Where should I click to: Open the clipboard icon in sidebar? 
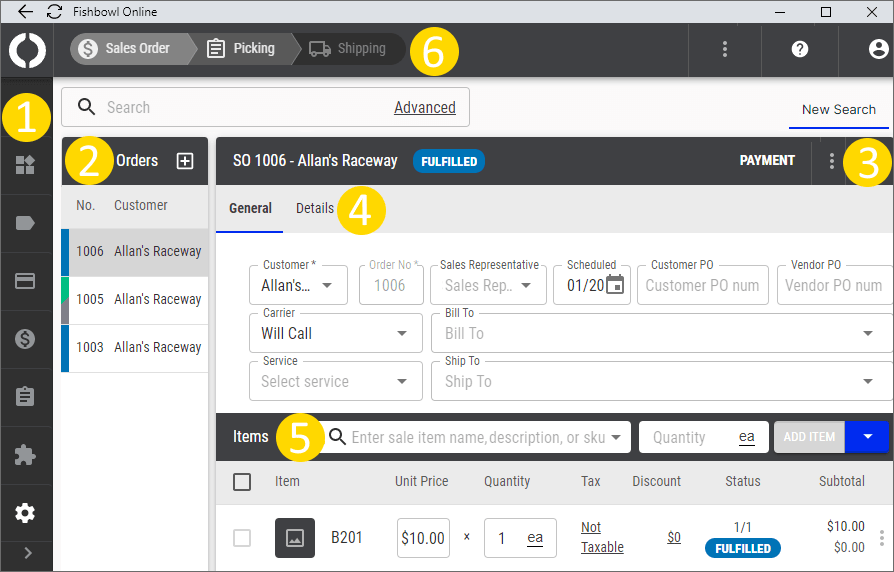[x=26, y=397]
